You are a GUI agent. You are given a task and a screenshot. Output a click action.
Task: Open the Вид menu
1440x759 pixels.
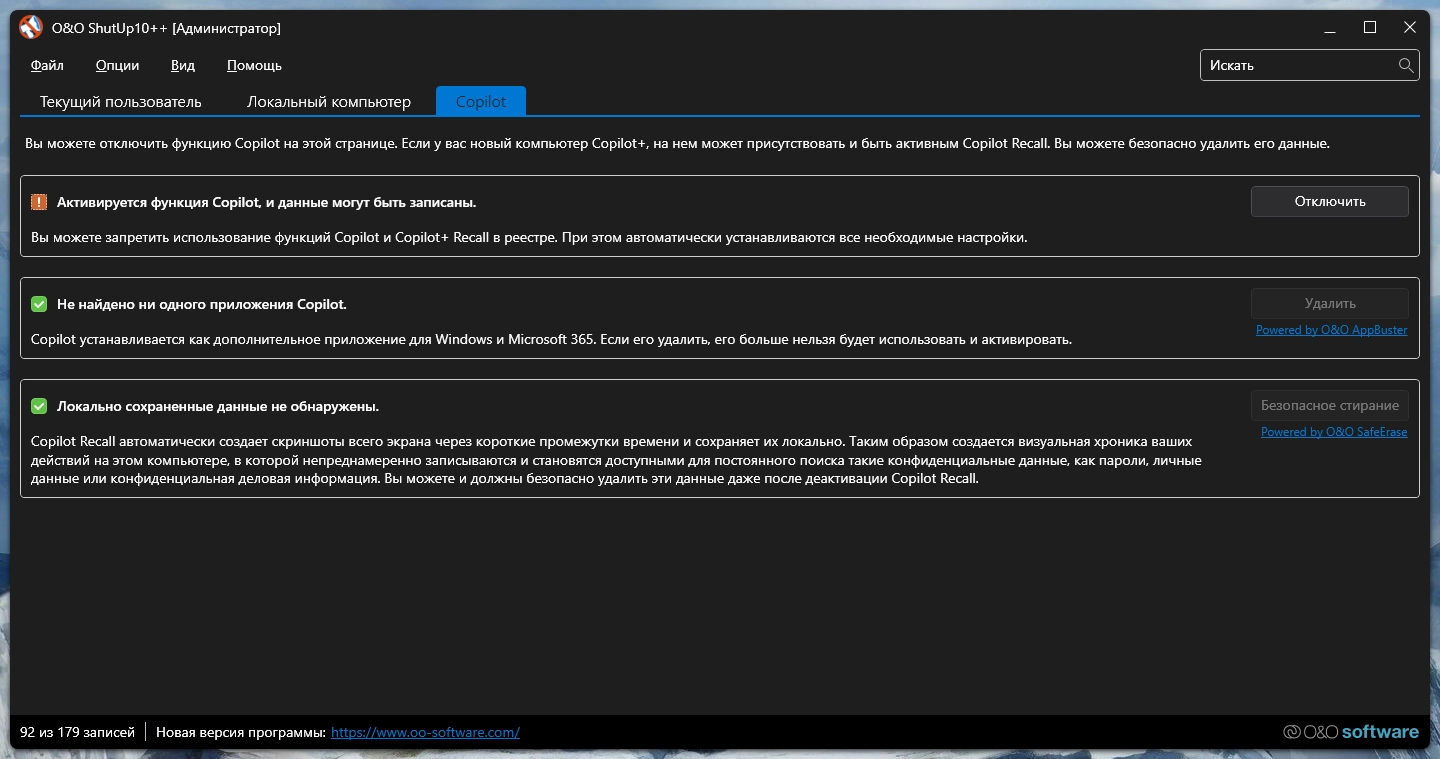point(183,65)
